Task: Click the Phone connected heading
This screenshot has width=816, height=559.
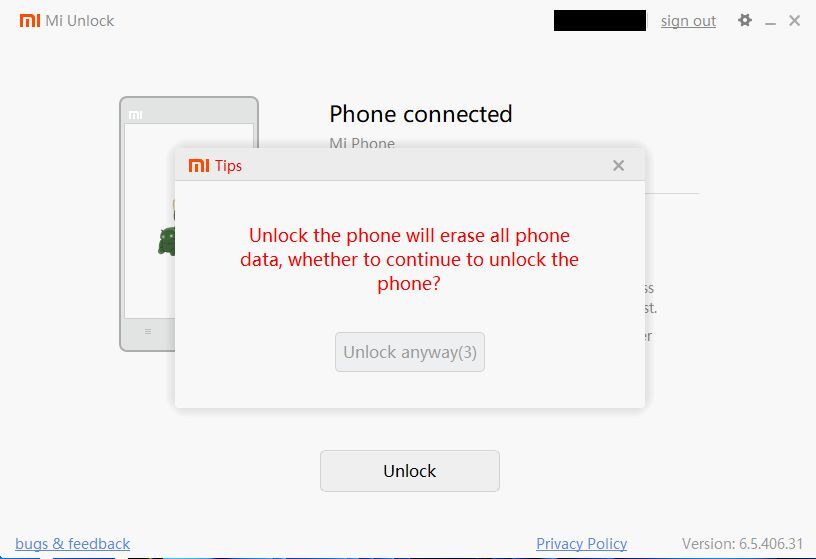Action: tap(420, 114)
